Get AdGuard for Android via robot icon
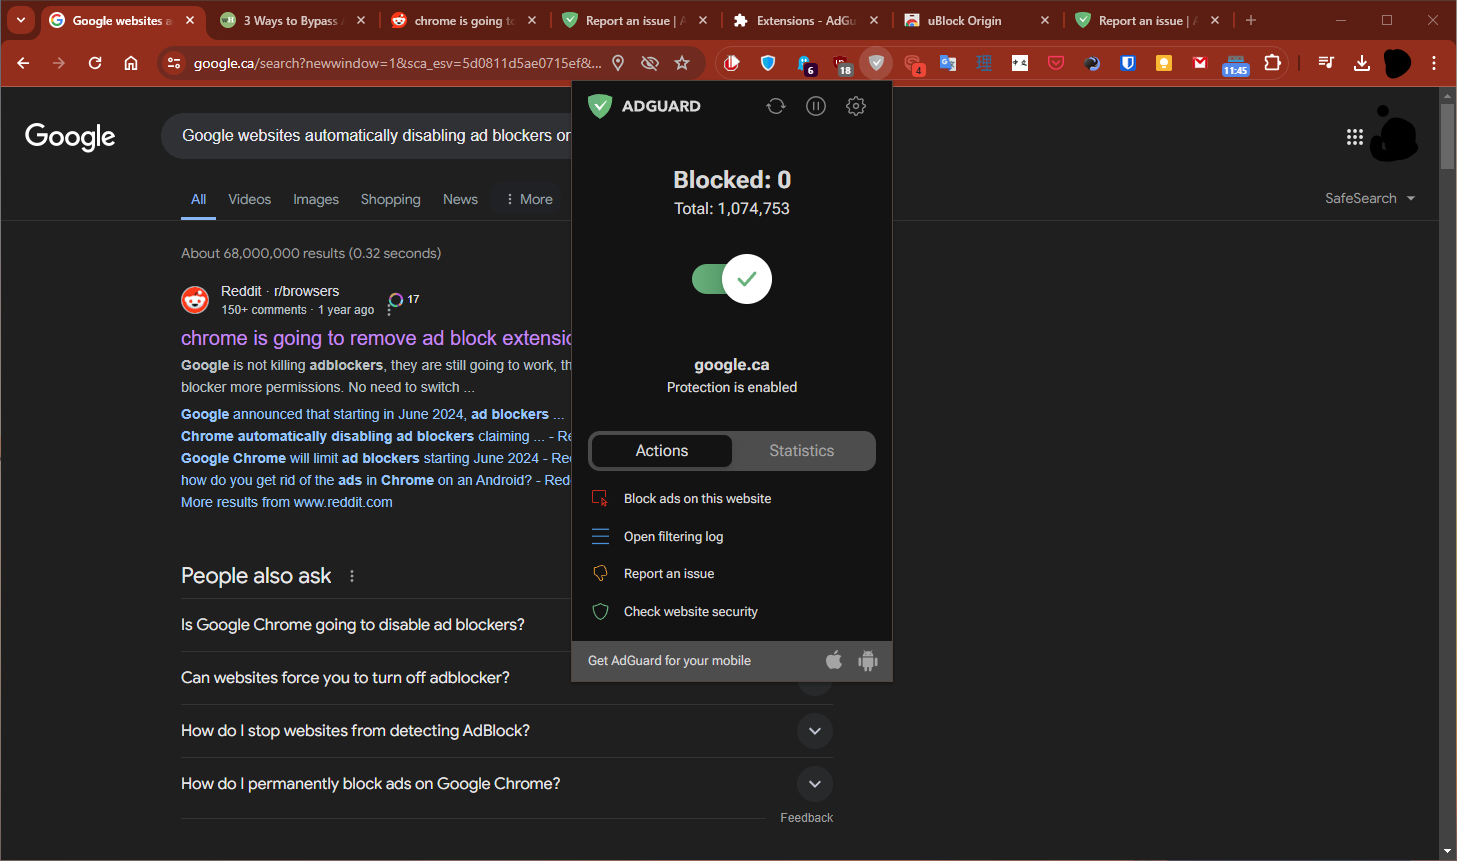This screenshot has width=1457, height=861. click(868, 660)
